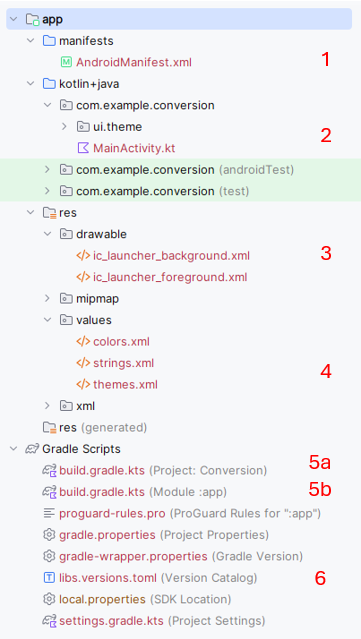The width and height of the screenshot is (361, 639).
Task: Select the Gradle Scripts label
Action: (81, 449)
